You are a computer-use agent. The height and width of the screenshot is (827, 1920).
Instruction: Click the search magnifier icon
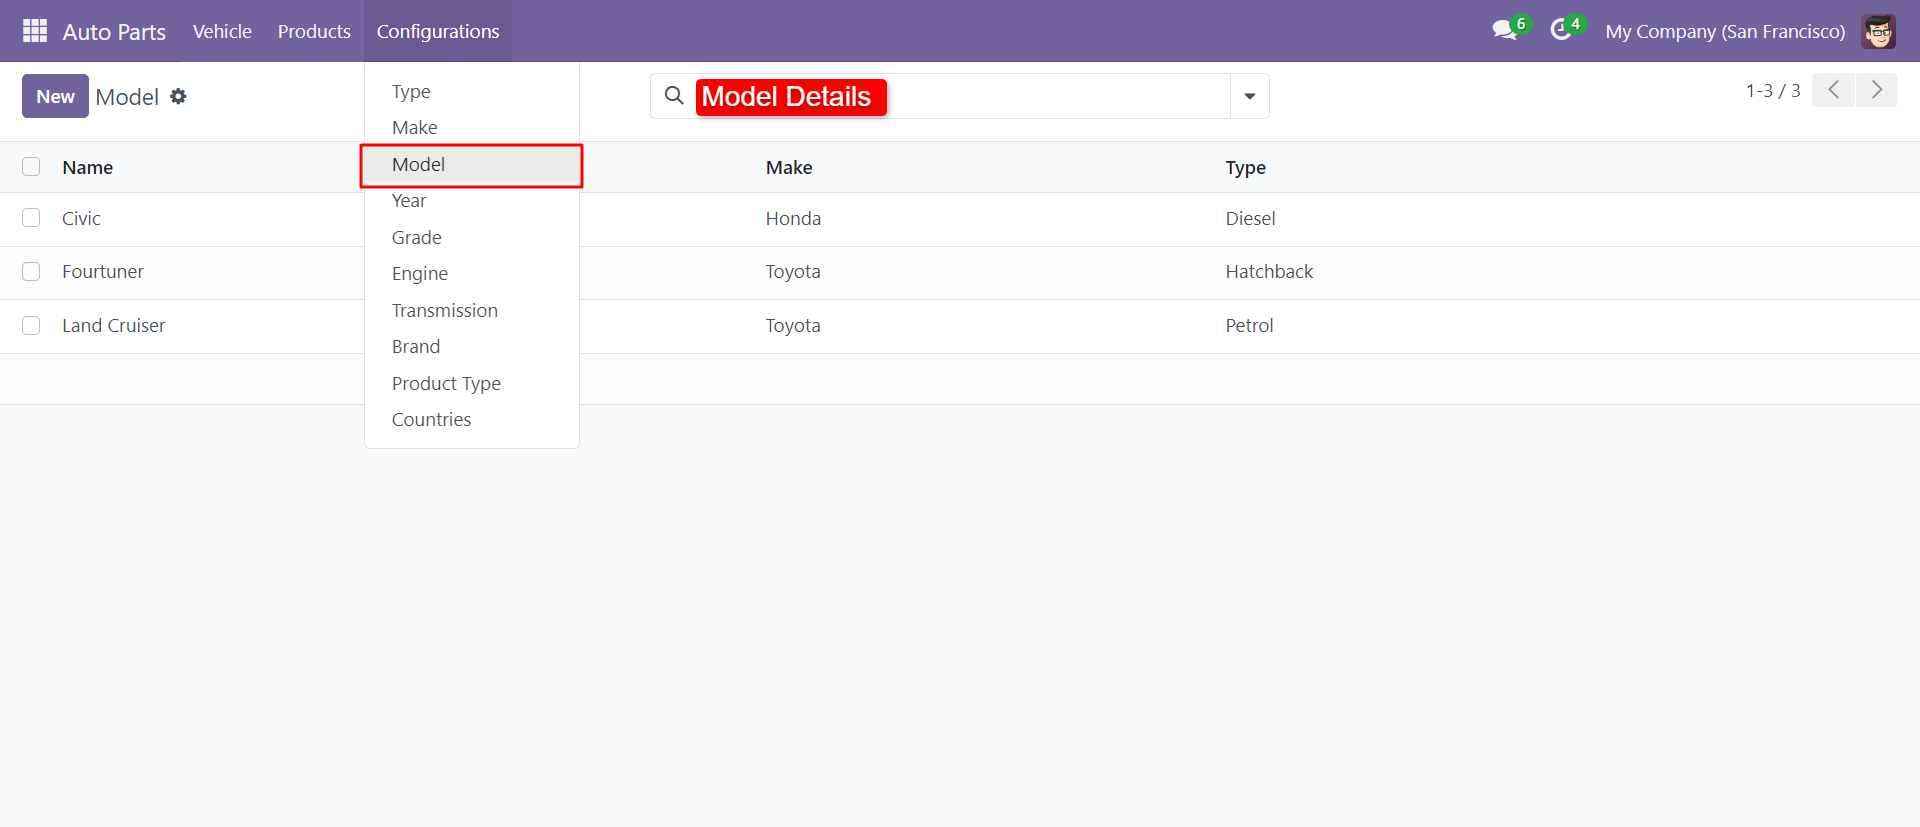(674, 96)
